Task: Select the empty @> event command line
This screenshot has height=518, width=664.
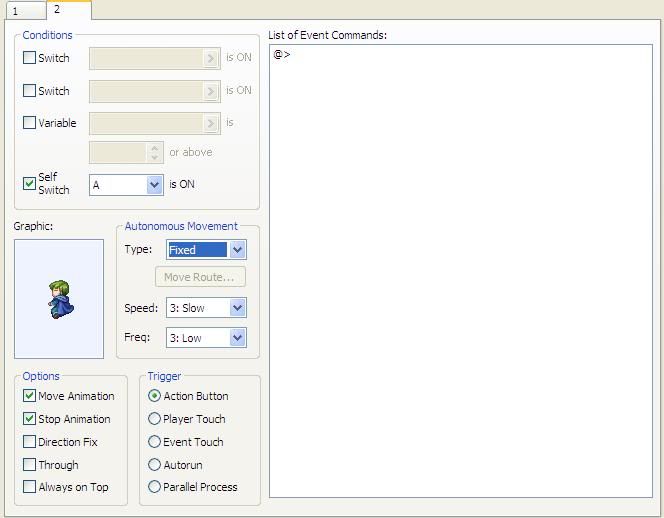Action: coord(283,55)
